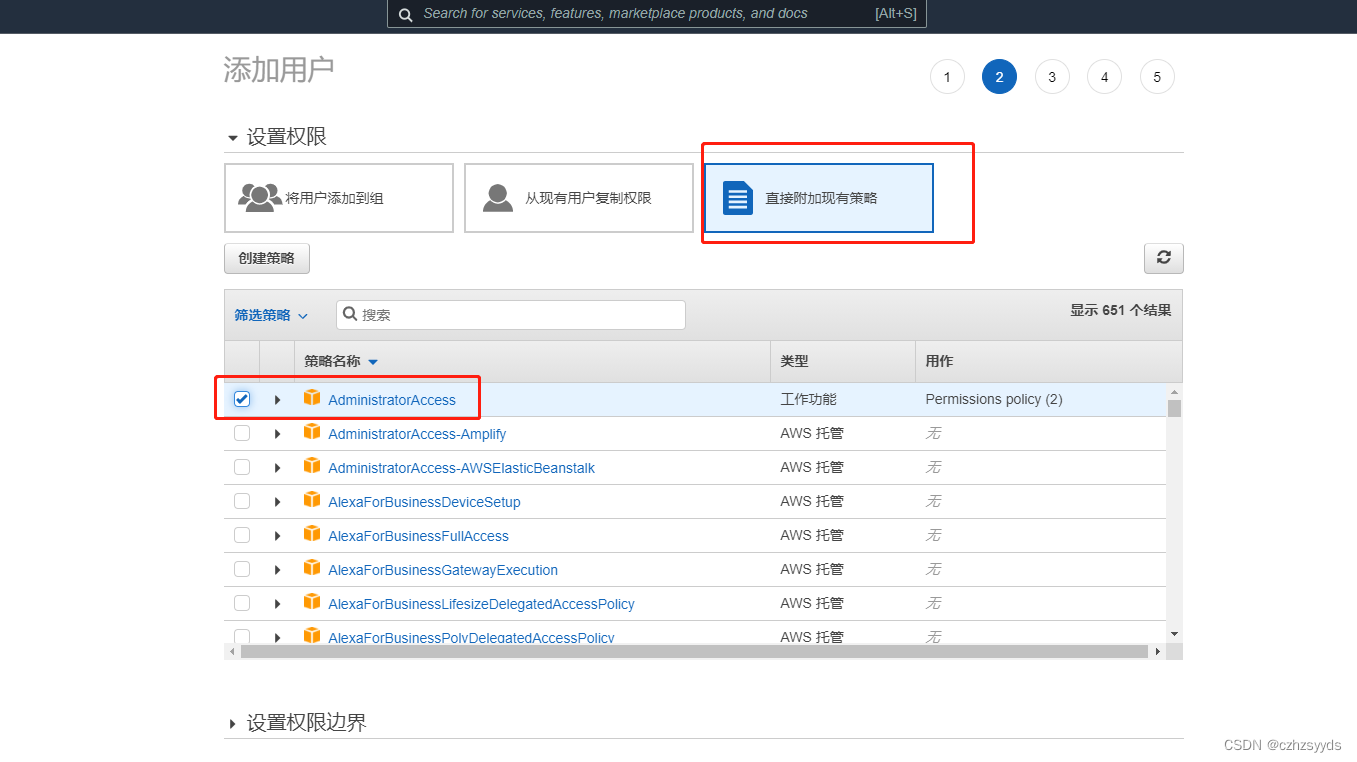
Task: Click the policy cube icon beside AdministratorAccess
Action: point(312,399)
